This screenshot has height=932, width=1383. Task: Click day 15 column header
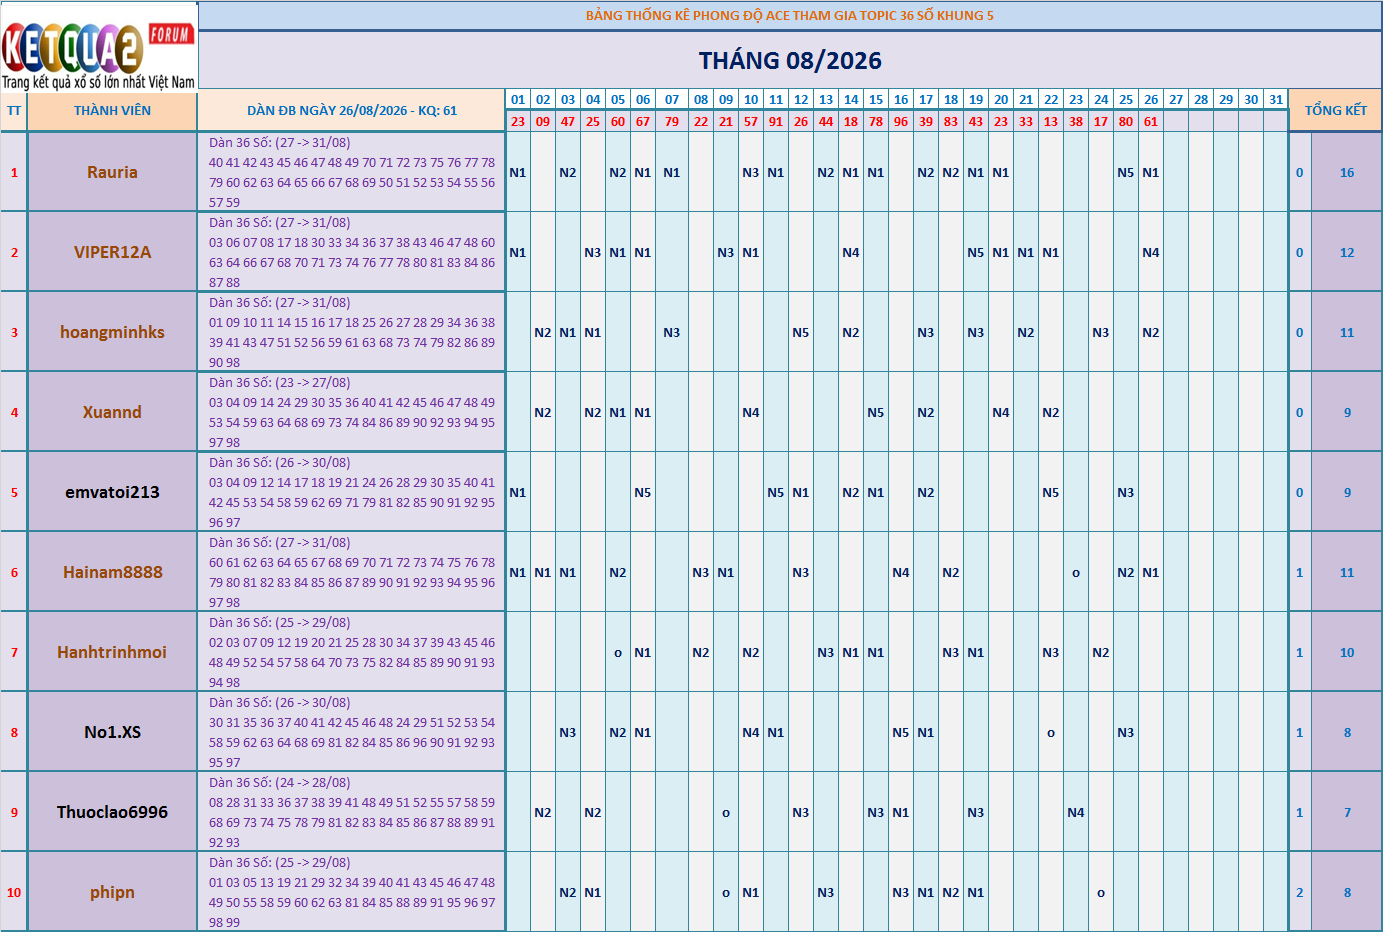[x=876, y=99]
